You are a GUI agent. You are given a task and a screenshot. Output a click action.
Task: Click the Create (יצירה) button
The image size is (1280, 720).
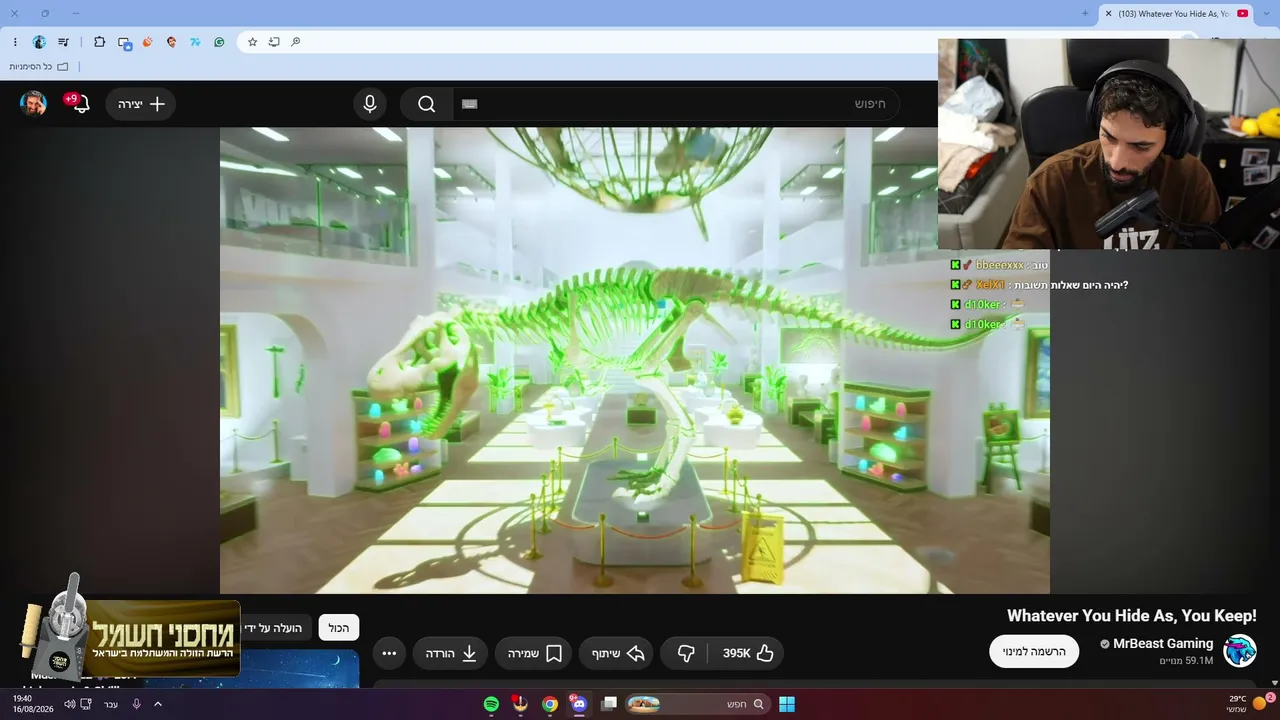point(141,104)
